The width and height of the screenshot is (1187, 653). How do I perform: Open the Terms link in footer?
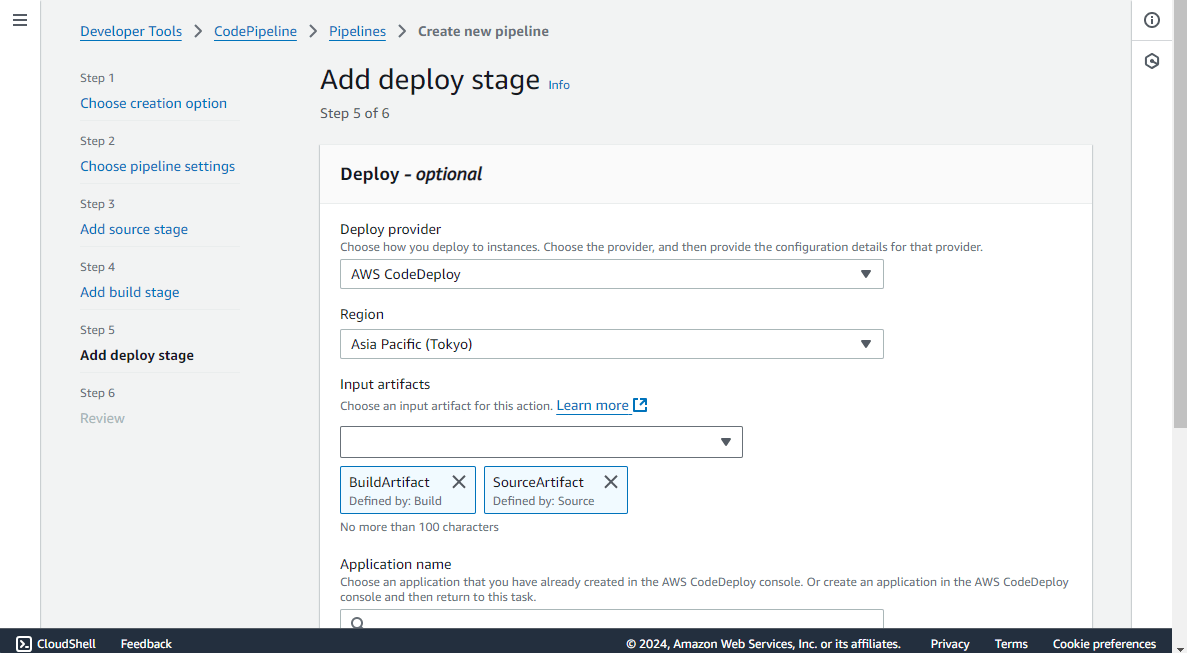click(x=1011, y=644)
